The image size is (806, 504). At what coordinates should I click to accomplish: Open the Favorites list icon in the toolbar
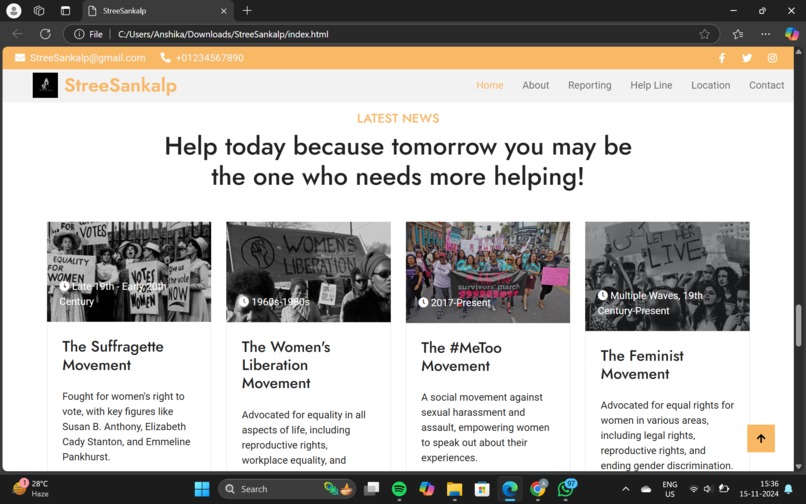[738, 34]
